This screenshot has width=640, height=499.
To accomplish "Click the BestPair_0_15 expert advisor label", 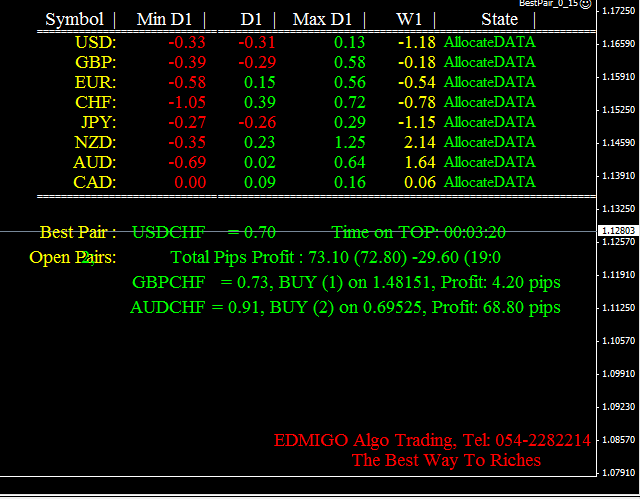I will pyautogui.click(x=549, y=3).
